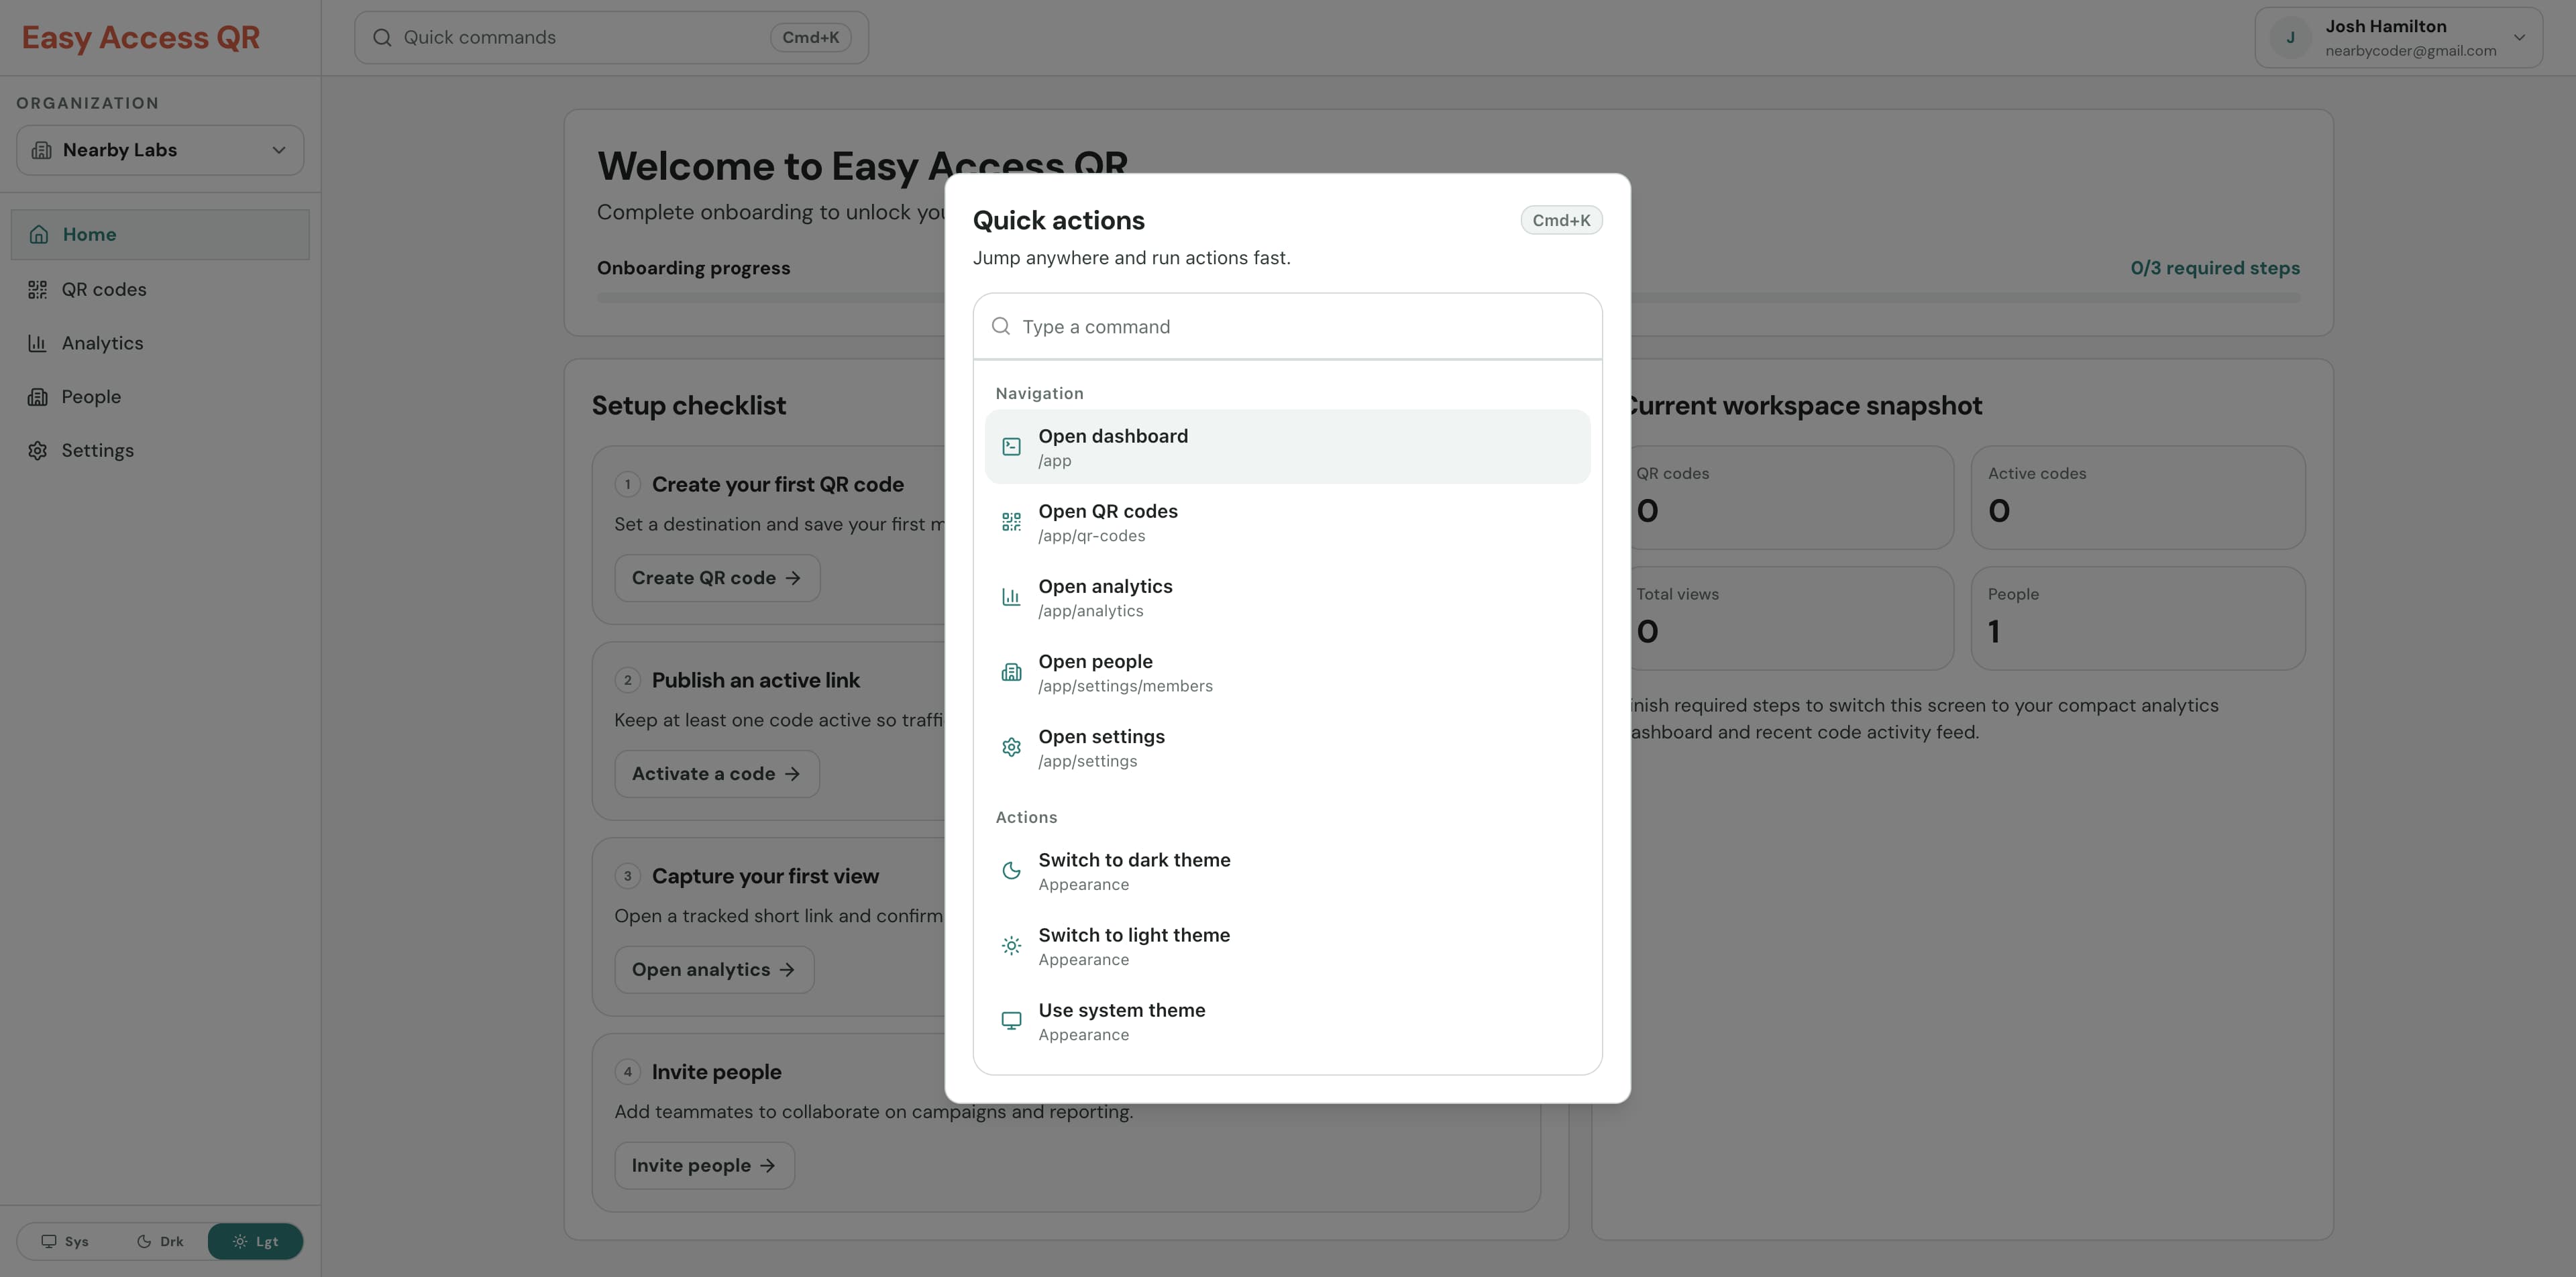Screen dimensions: 2576x1277
Task: Select Open dashboard in Quick actions
Action: 1286,446
